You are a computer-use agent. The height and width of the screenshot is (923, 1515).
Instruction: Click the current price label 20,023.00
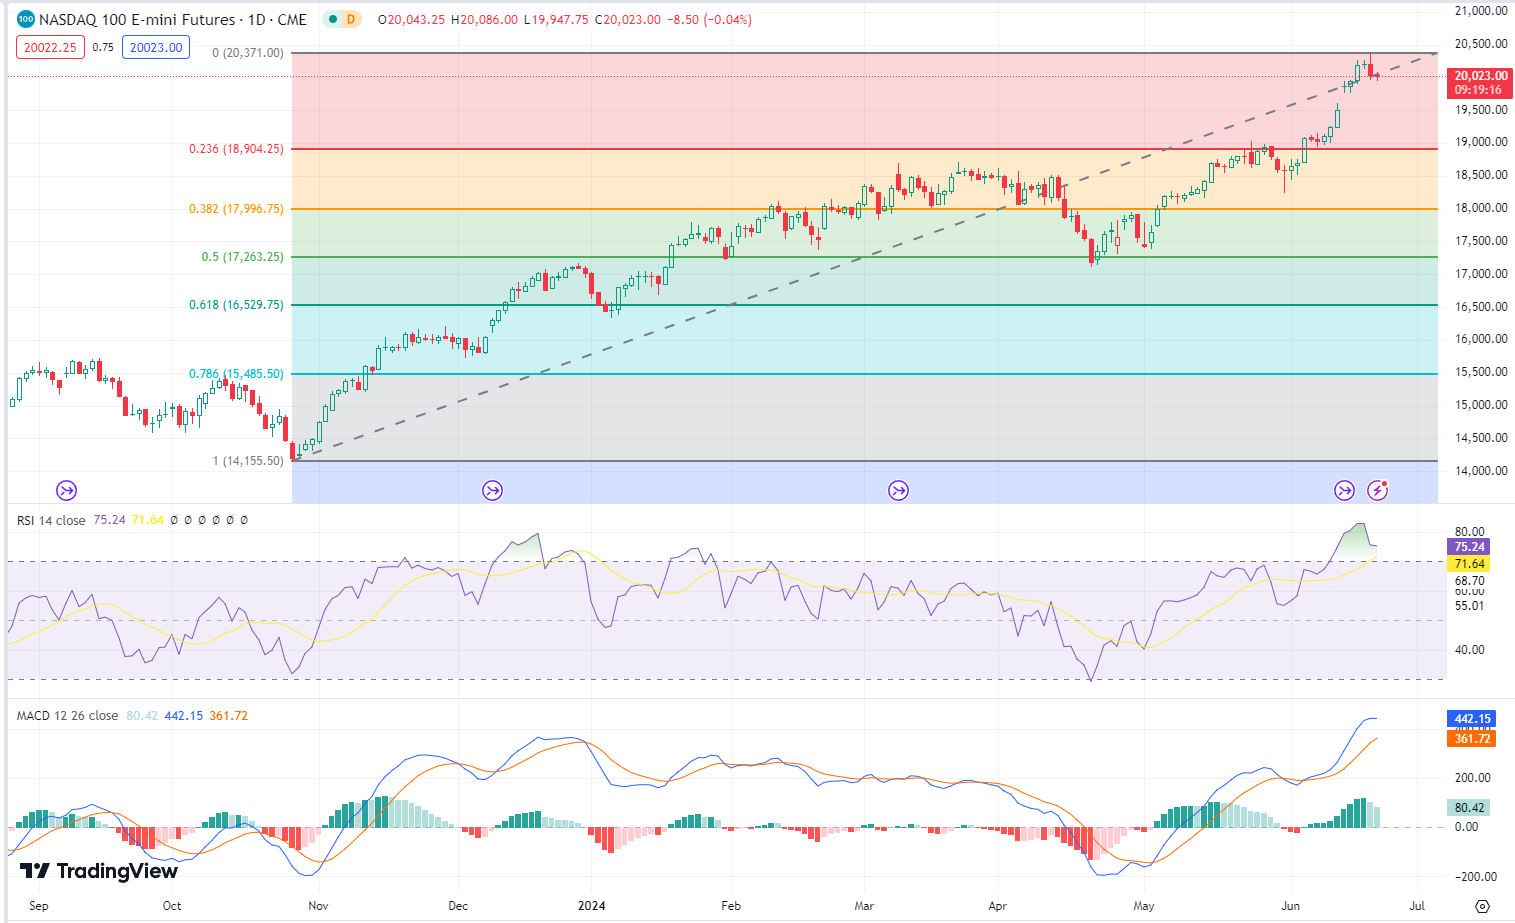tap(1481, 76)
